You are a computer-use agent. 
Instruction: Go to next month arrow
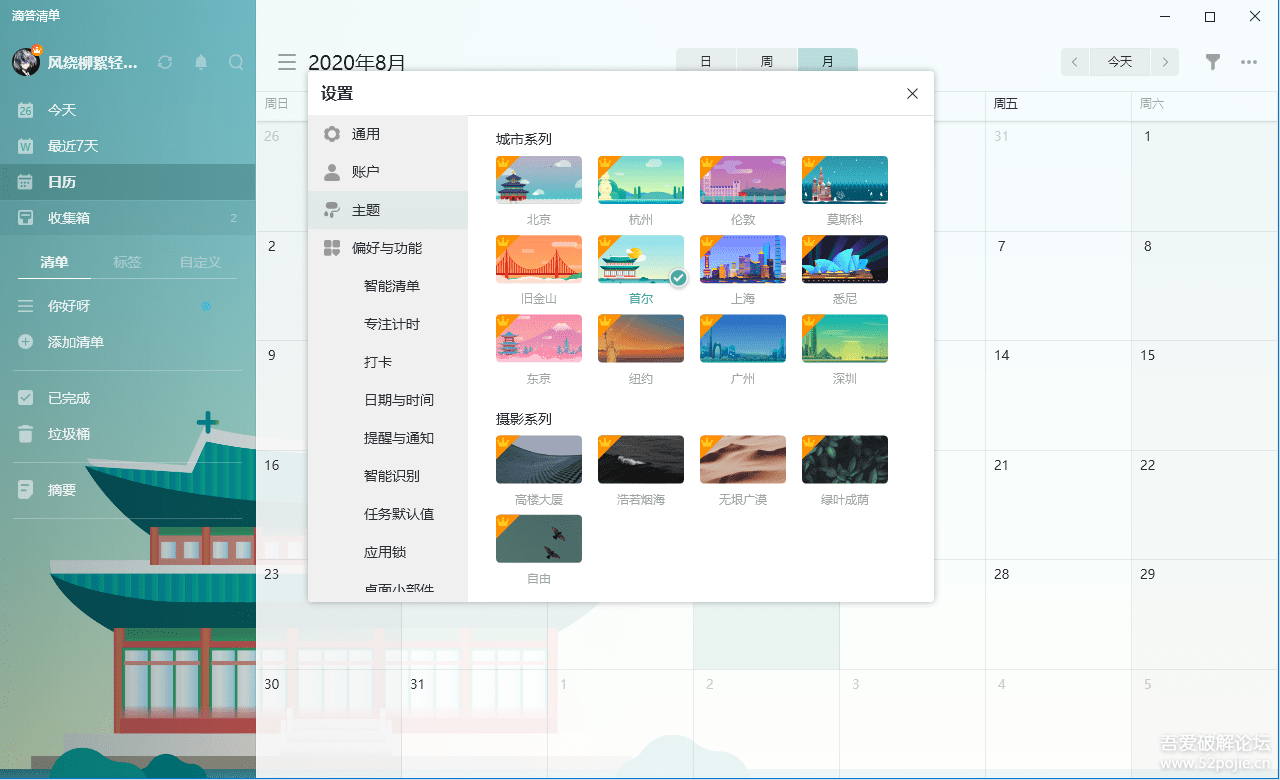click(x=1164, y=62)
